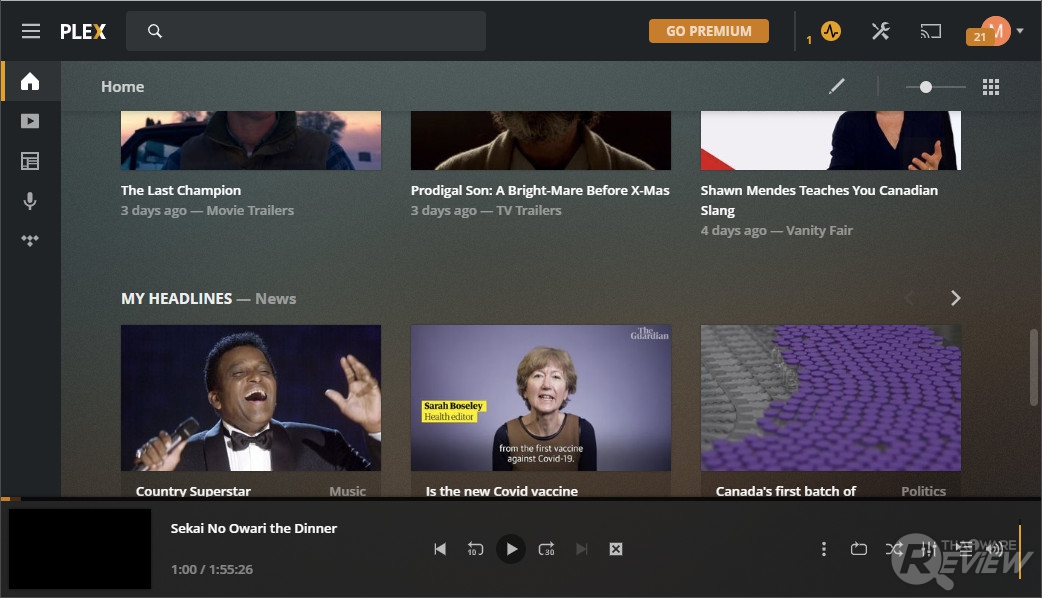Open the Tidal icon in sidebar
The image size is (1042, 598).
(30, 241)
